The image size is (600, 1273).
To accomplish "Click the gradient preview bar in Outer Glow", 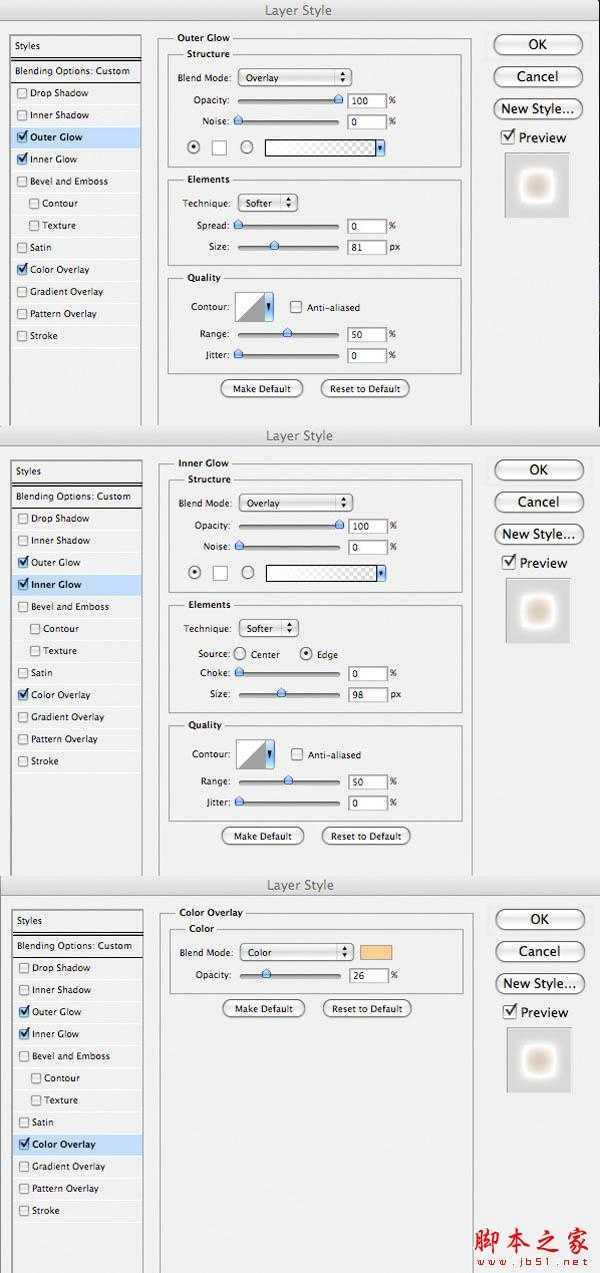I will click(320, 148).
